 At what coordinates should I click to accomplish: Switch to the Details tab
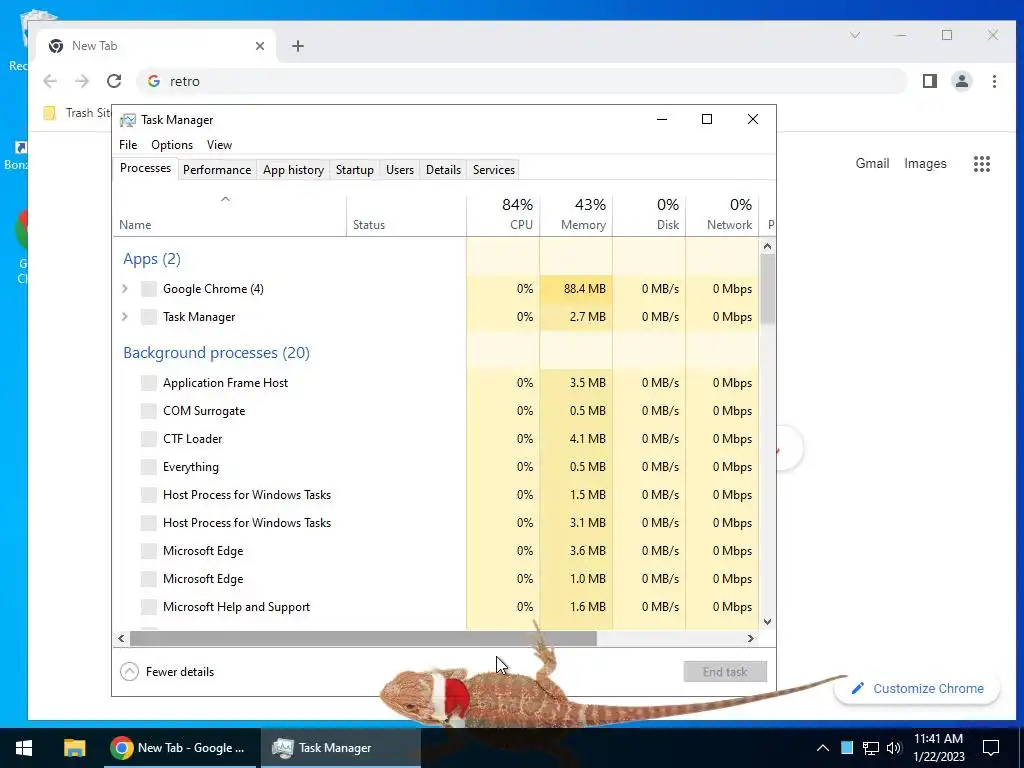point(443,170)
